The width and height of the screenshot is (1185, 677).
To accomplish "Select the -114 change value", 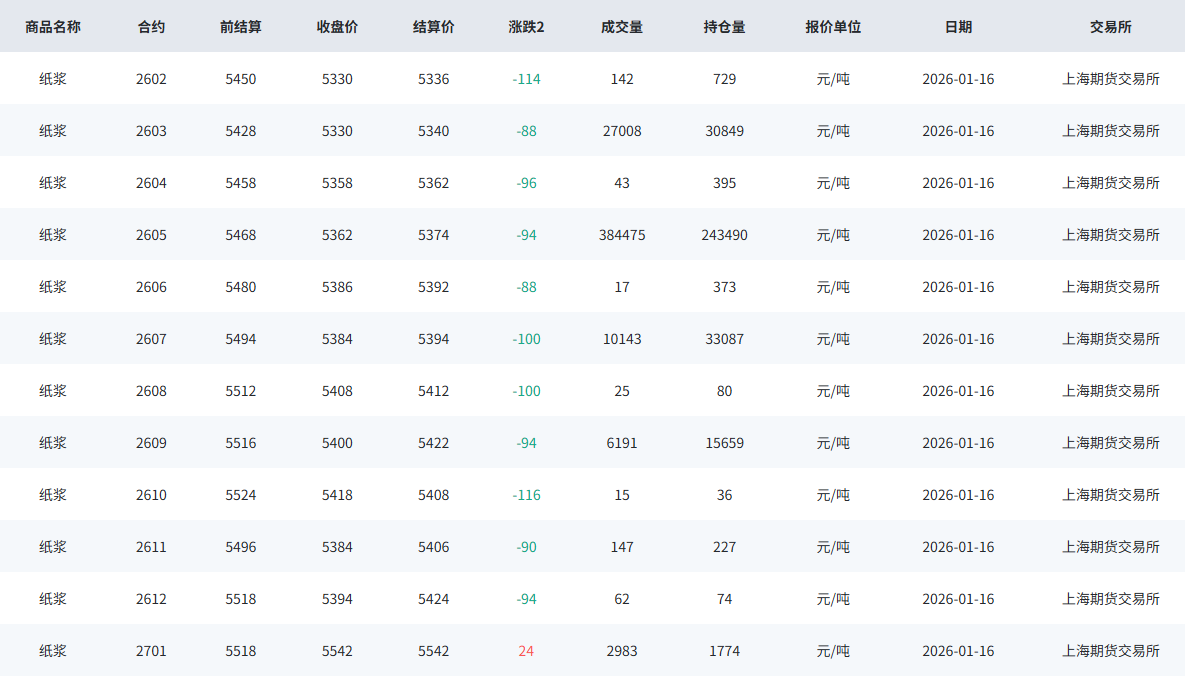I will point(526,79).
